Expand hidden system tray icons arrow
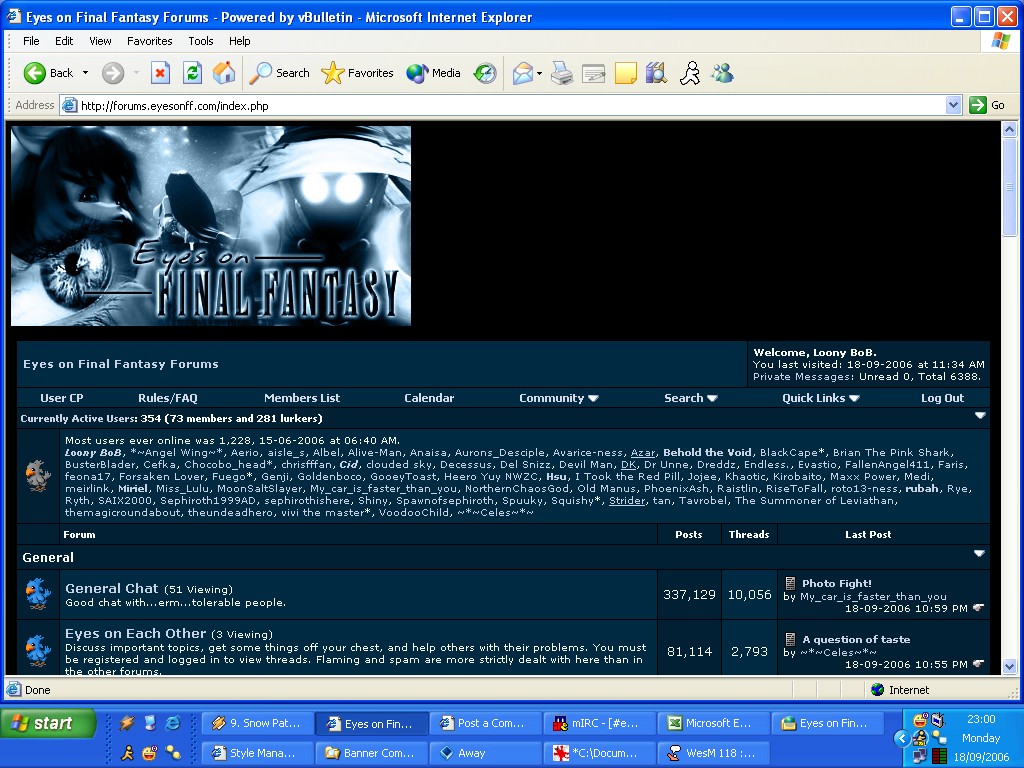Viewport: 1024px width, 768px height. point(901,738)
